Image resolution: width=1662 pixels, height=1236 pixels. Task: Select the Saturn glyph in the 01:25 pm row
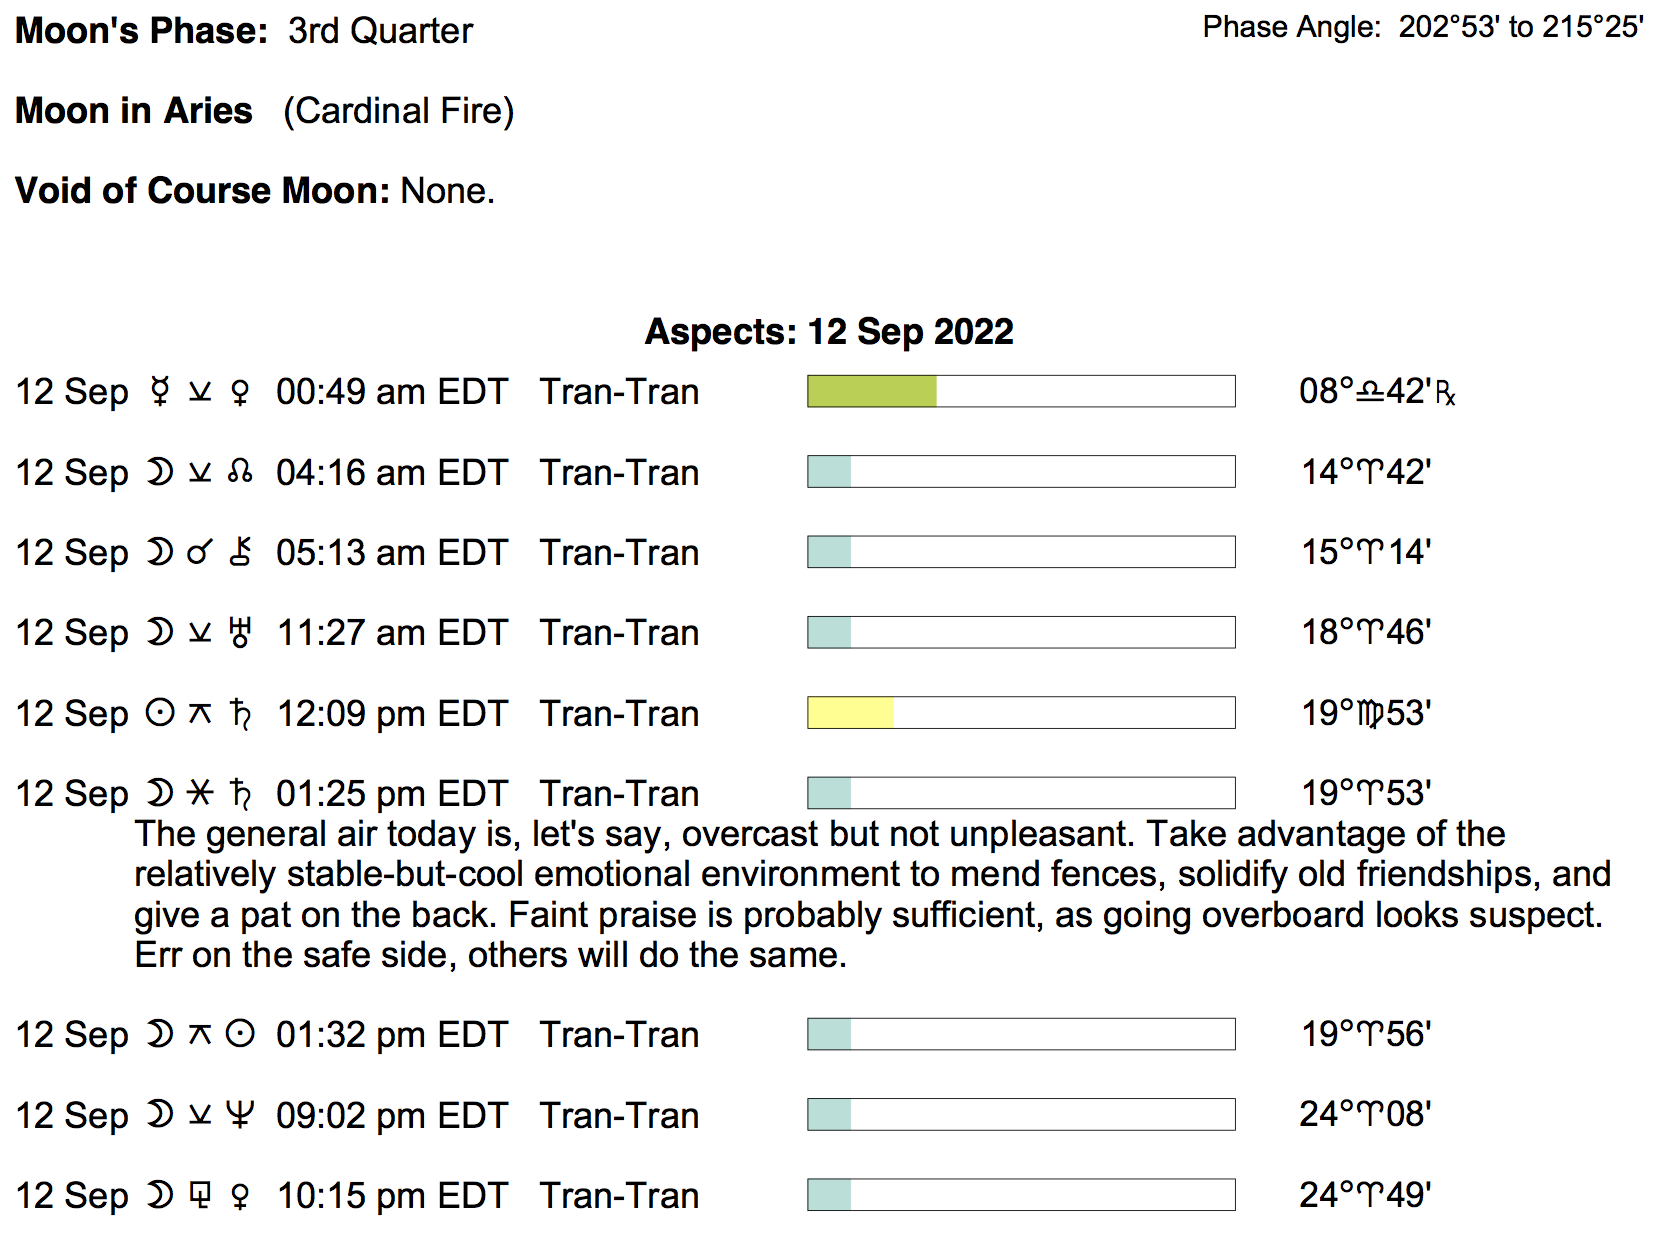[x=240, y=794]
